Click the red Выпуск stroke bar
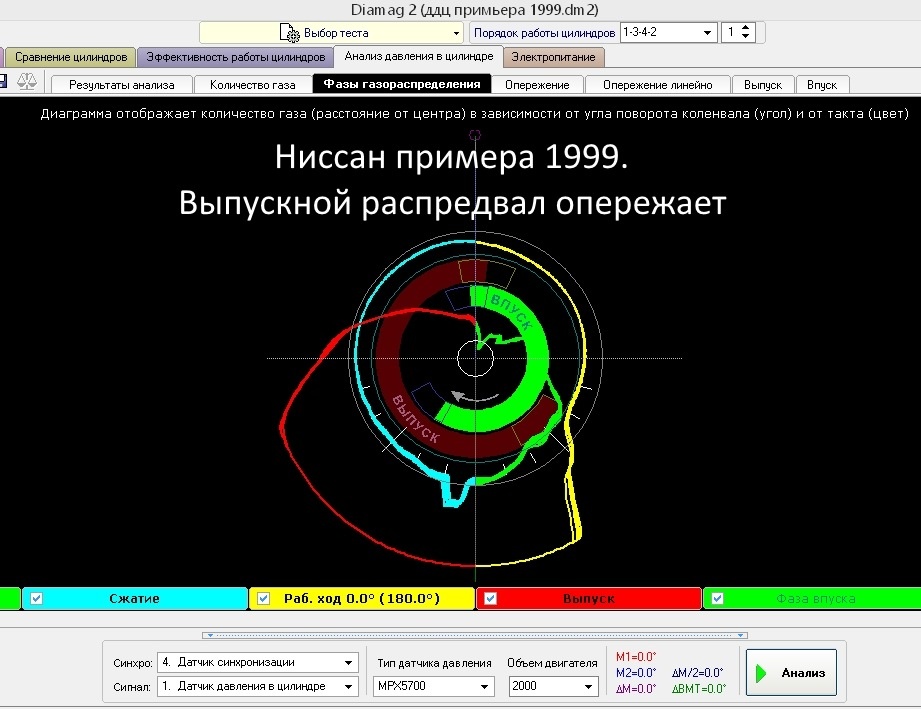This screenshot has width=921, height=709. 589,599
